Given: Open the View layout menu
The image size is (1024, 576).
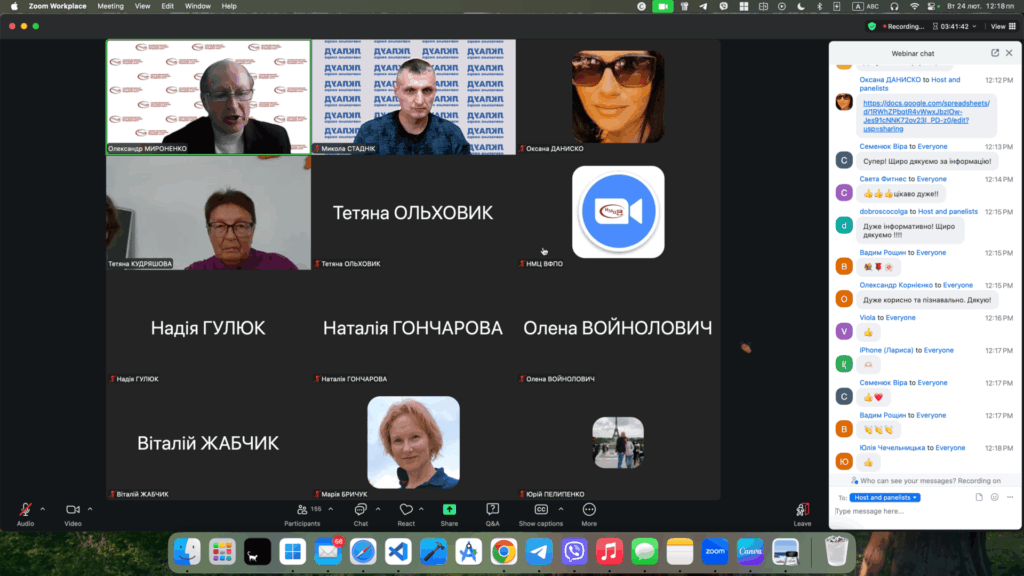Looking at the screenshot, I should click(x=998, y=26).
